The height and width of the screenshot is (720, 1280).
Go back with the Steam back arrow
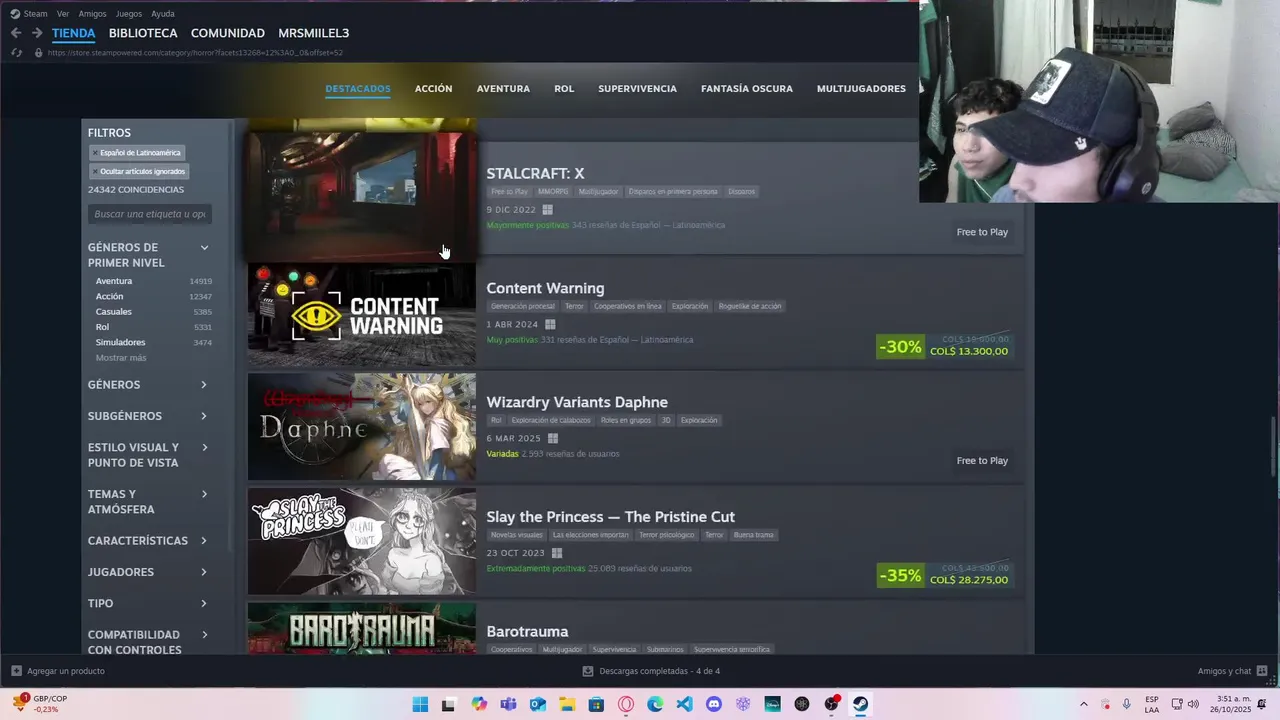tap(16, 33)
